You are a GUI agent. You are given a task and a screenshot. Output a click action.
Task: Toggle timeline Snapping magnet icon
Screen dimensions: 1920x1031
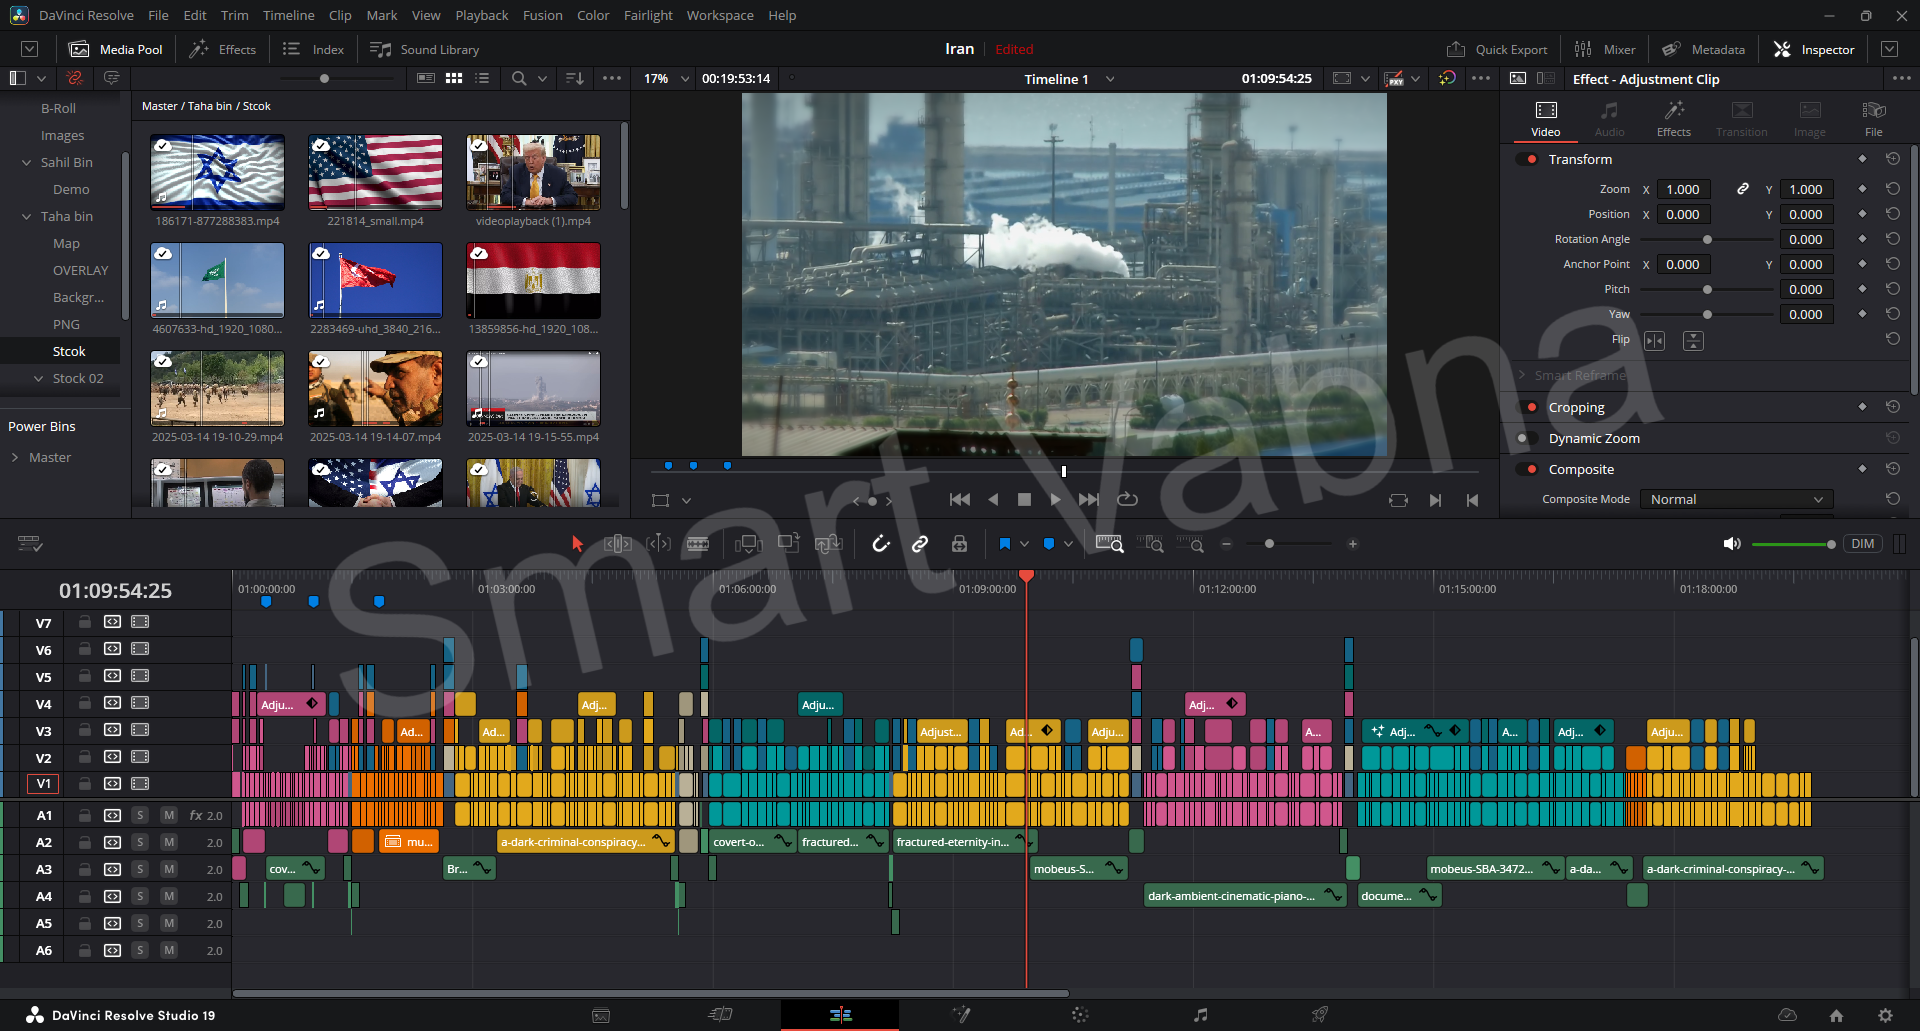click(881, 544)
